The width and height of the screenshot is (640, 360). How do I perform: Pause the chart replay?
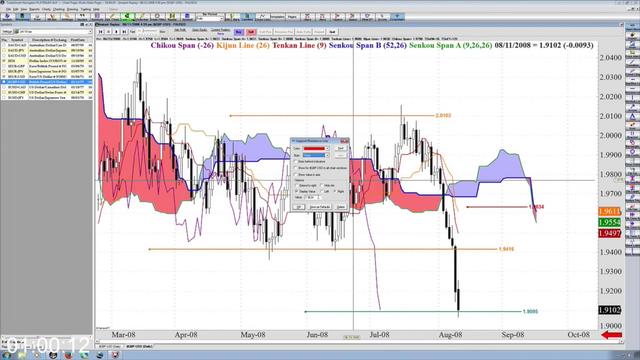pos(116,31)
